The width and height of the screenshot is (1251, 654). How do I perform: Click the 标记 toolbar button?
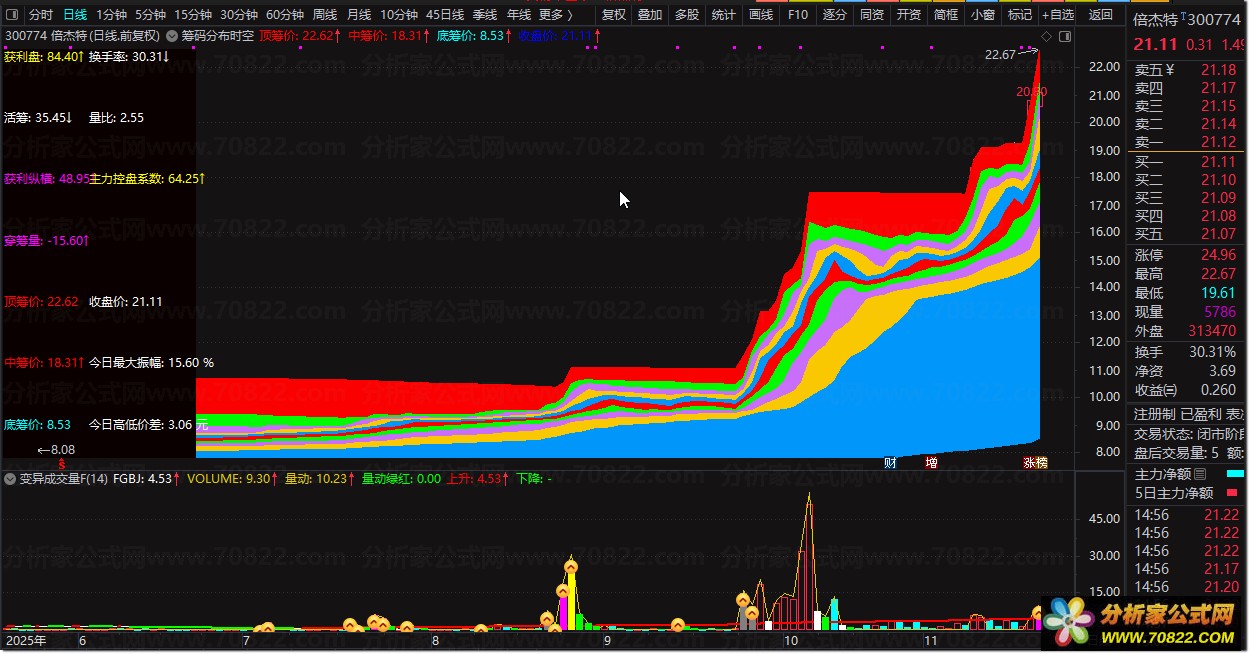pos(1019,15)
